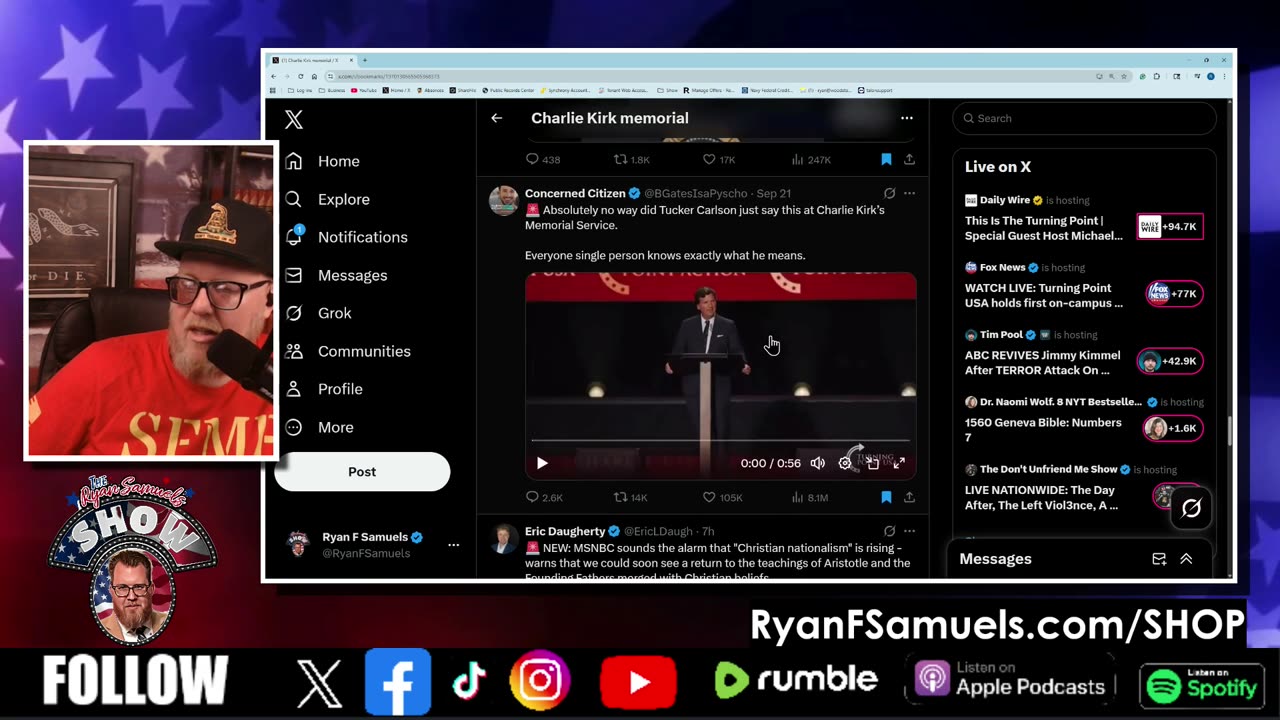Go to Home in X sidebar
This screenshot has width=1280, height=720.
click(322, 161)
